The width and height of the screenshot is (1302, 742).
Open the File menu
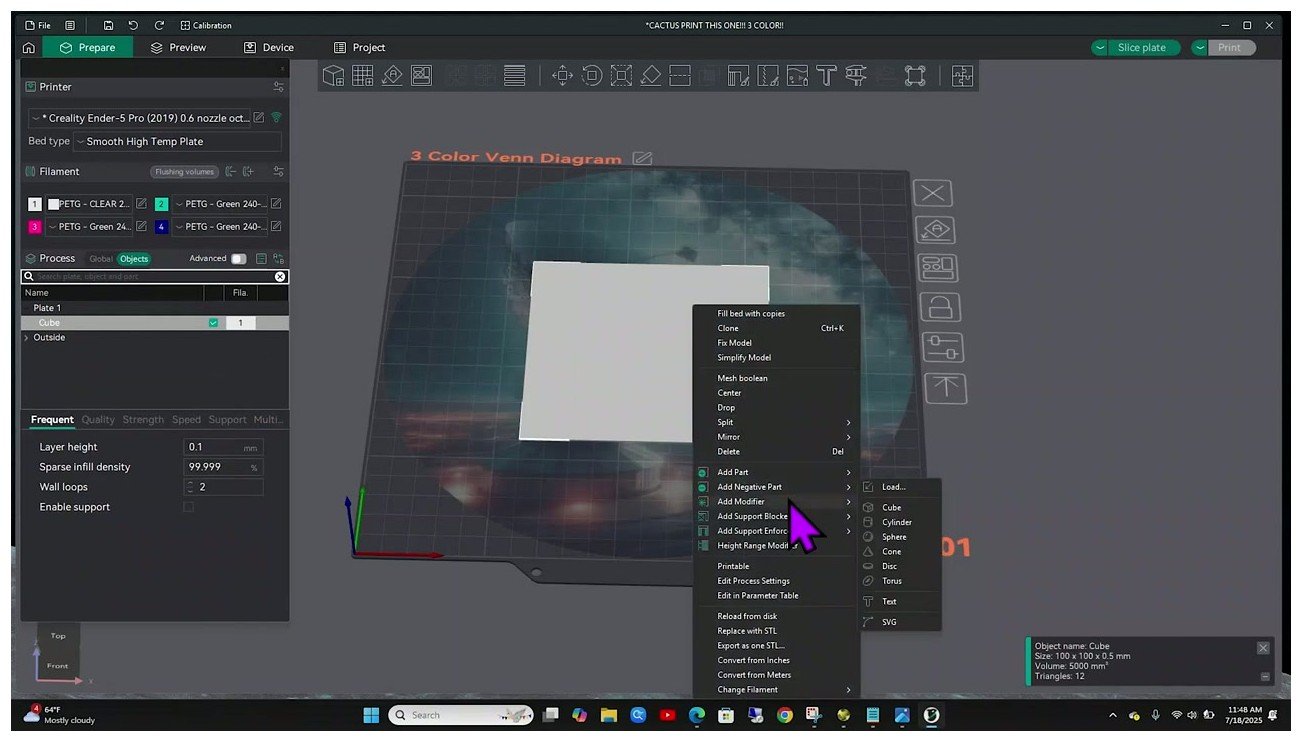click(38, 25)
